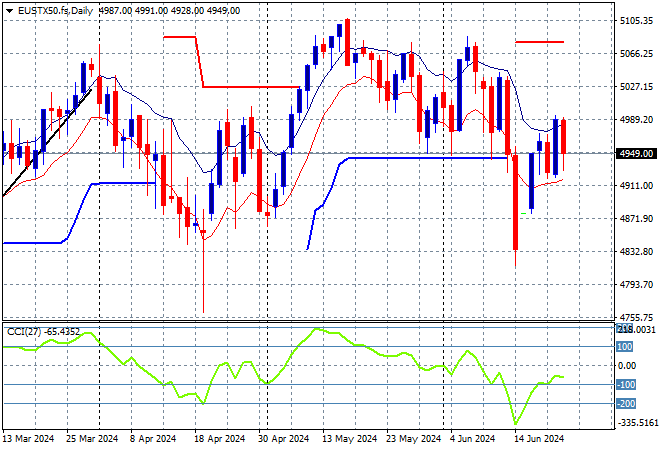Select the OHLC values 4987.00 4991.00 4928.00 4949.00
Image resolution: width=660 pixels, height=450 pixels.
click(170, 11)
